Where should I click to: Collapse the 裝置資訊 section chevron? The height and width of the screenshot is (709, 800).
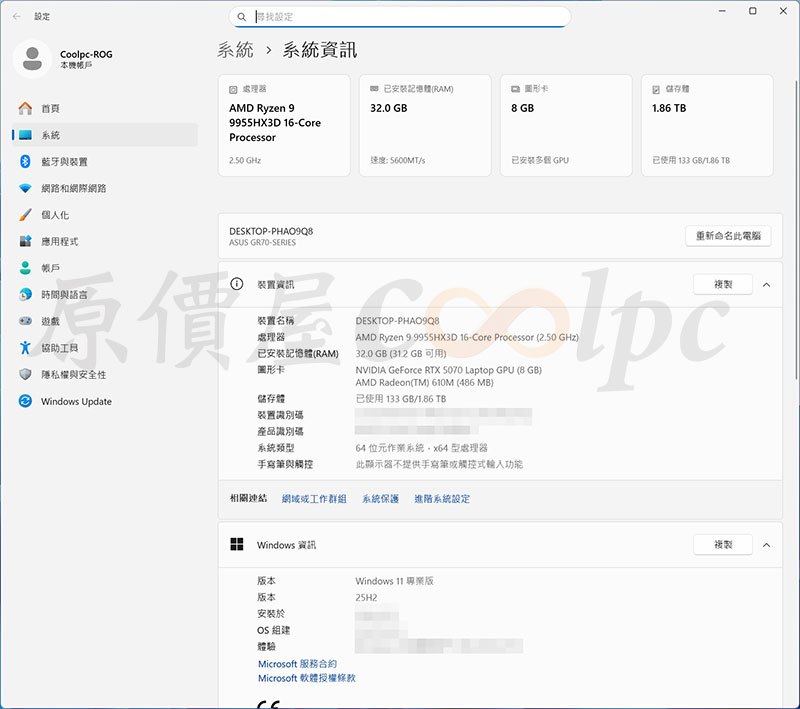(x=766, y=285)
